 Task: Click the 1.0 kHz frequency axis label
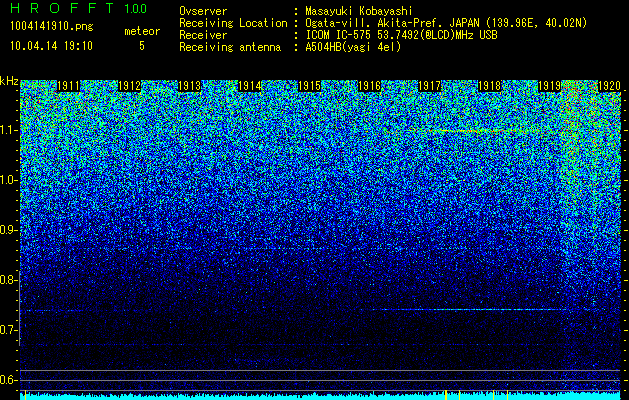click(x=8, y=180)
